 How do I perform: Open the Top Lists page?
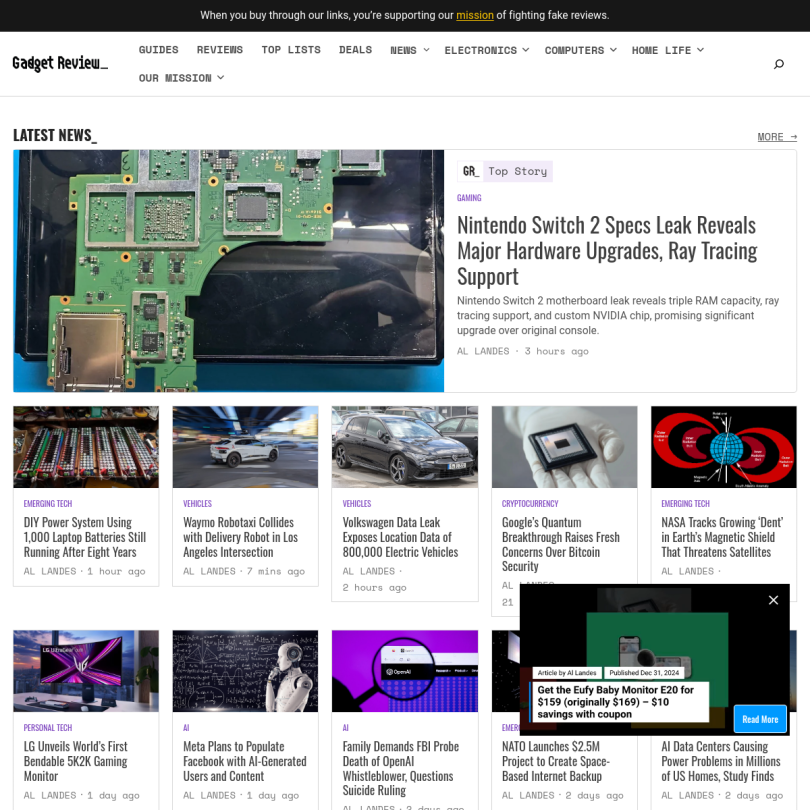click(291, 50)
